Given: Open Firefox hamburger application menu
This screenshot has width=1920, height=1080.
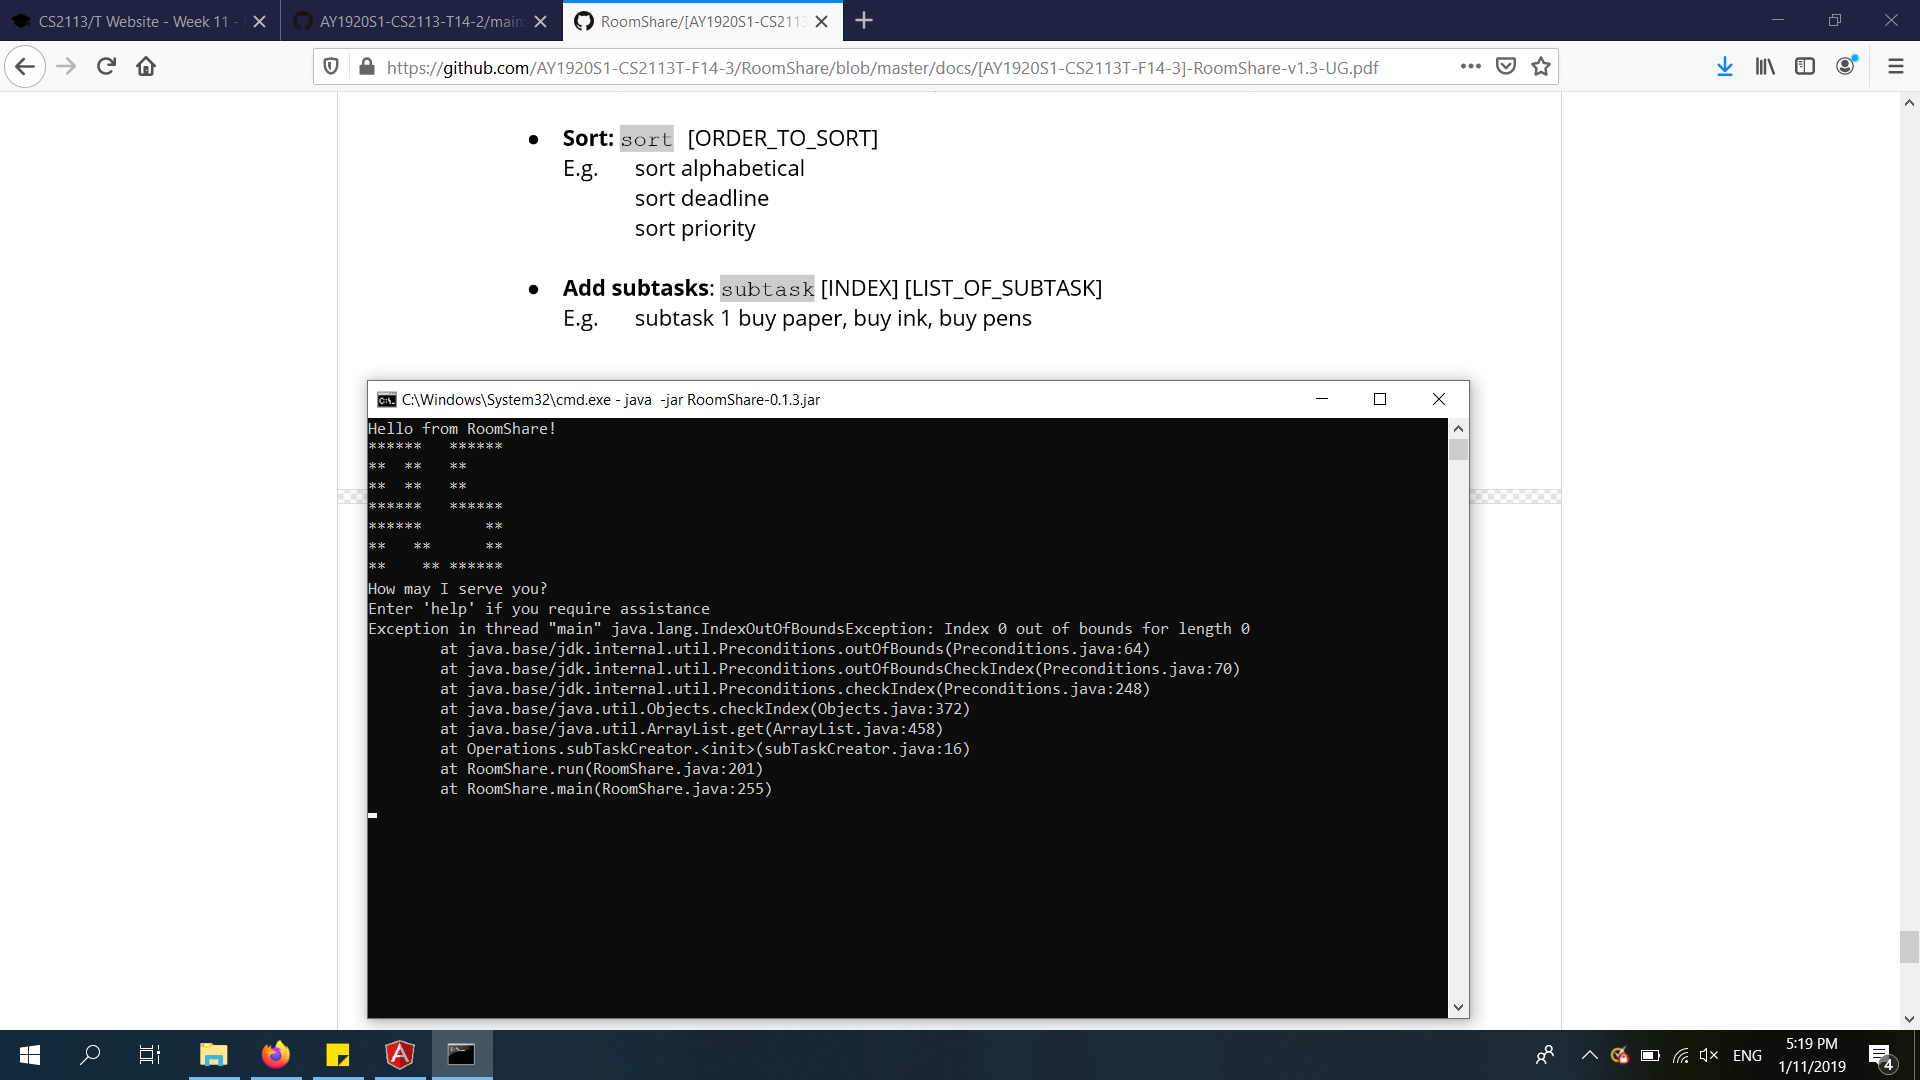Looking at the screenshot, I should (1895, 67).
